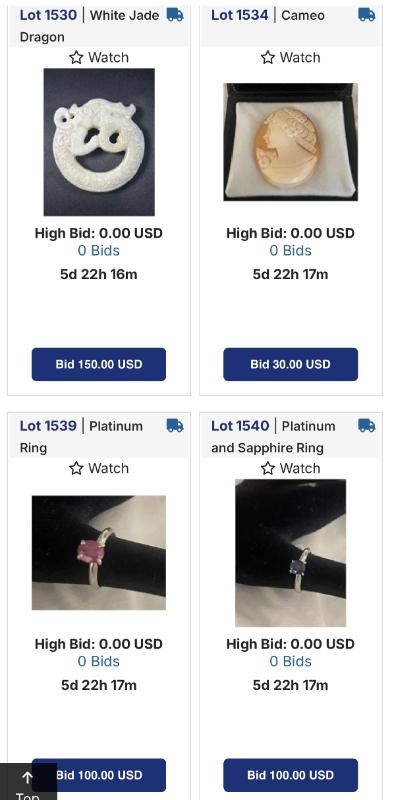
Task: Toggle Watch star for White Jade Dragon
Action: click(77, 58)
